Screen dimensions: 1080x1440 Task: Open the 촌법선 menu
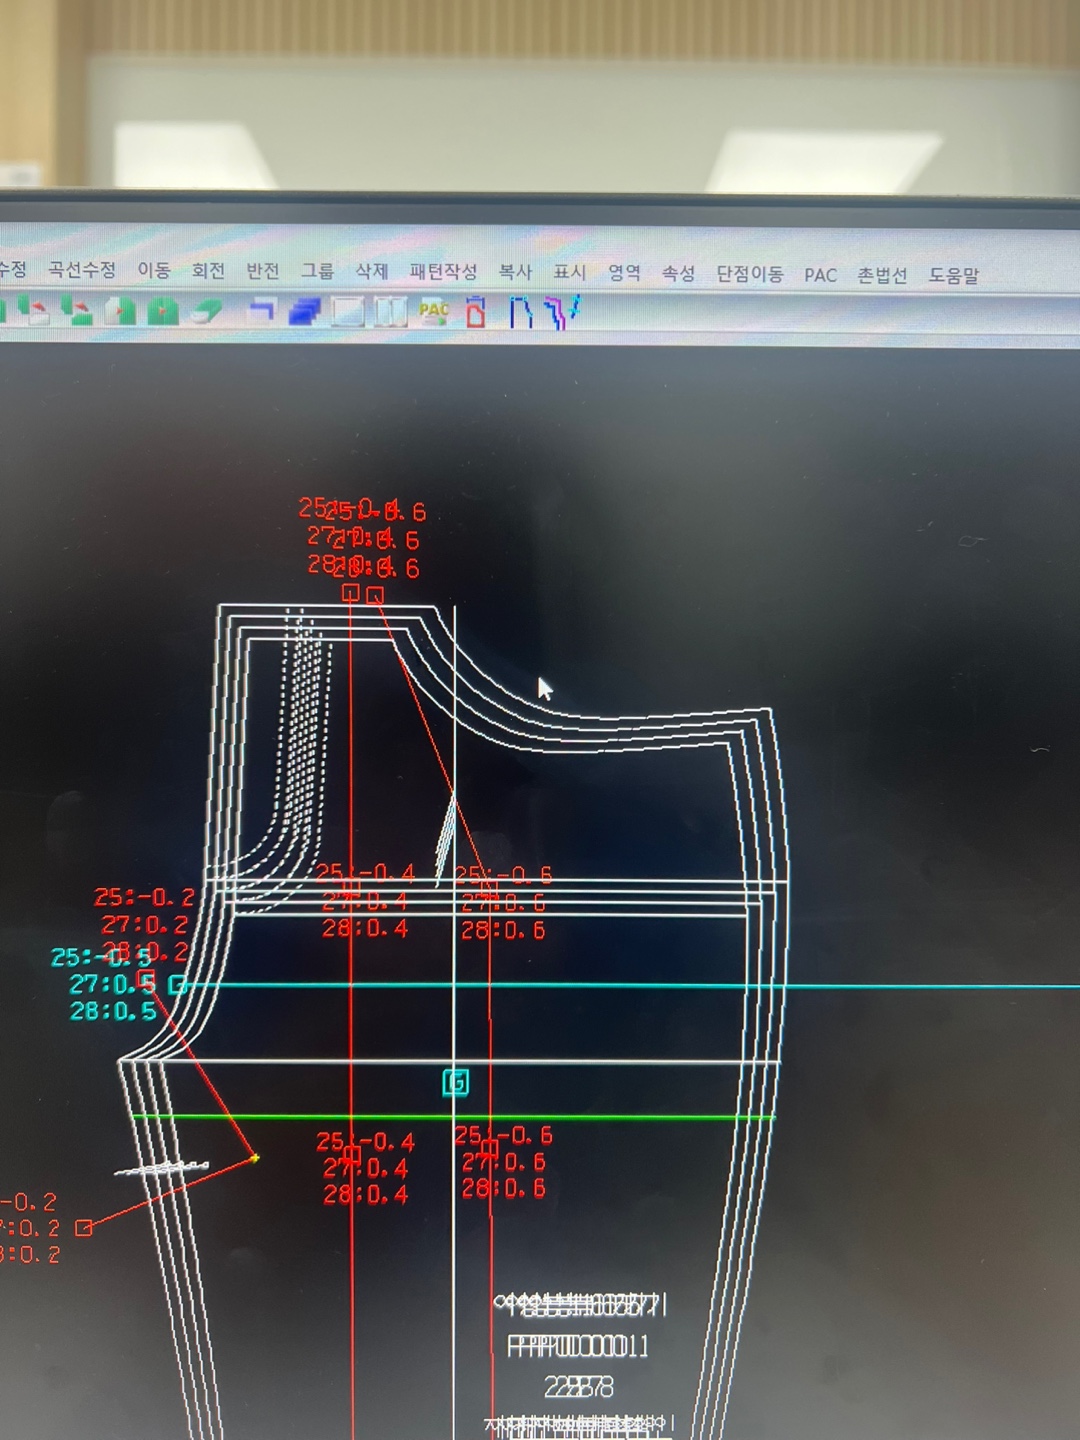click(x=881, y=275)
